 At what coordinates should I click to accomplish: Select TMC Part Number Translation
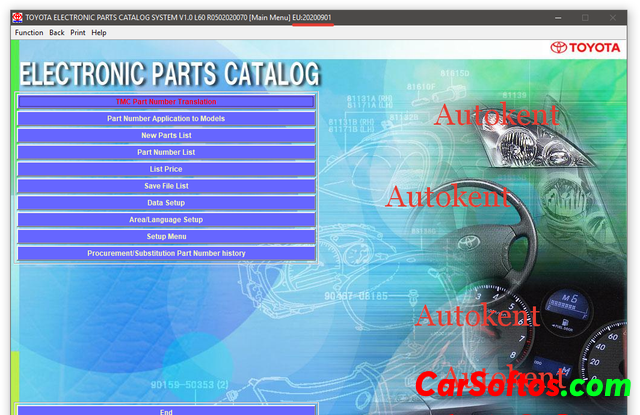tap(166, 102)
